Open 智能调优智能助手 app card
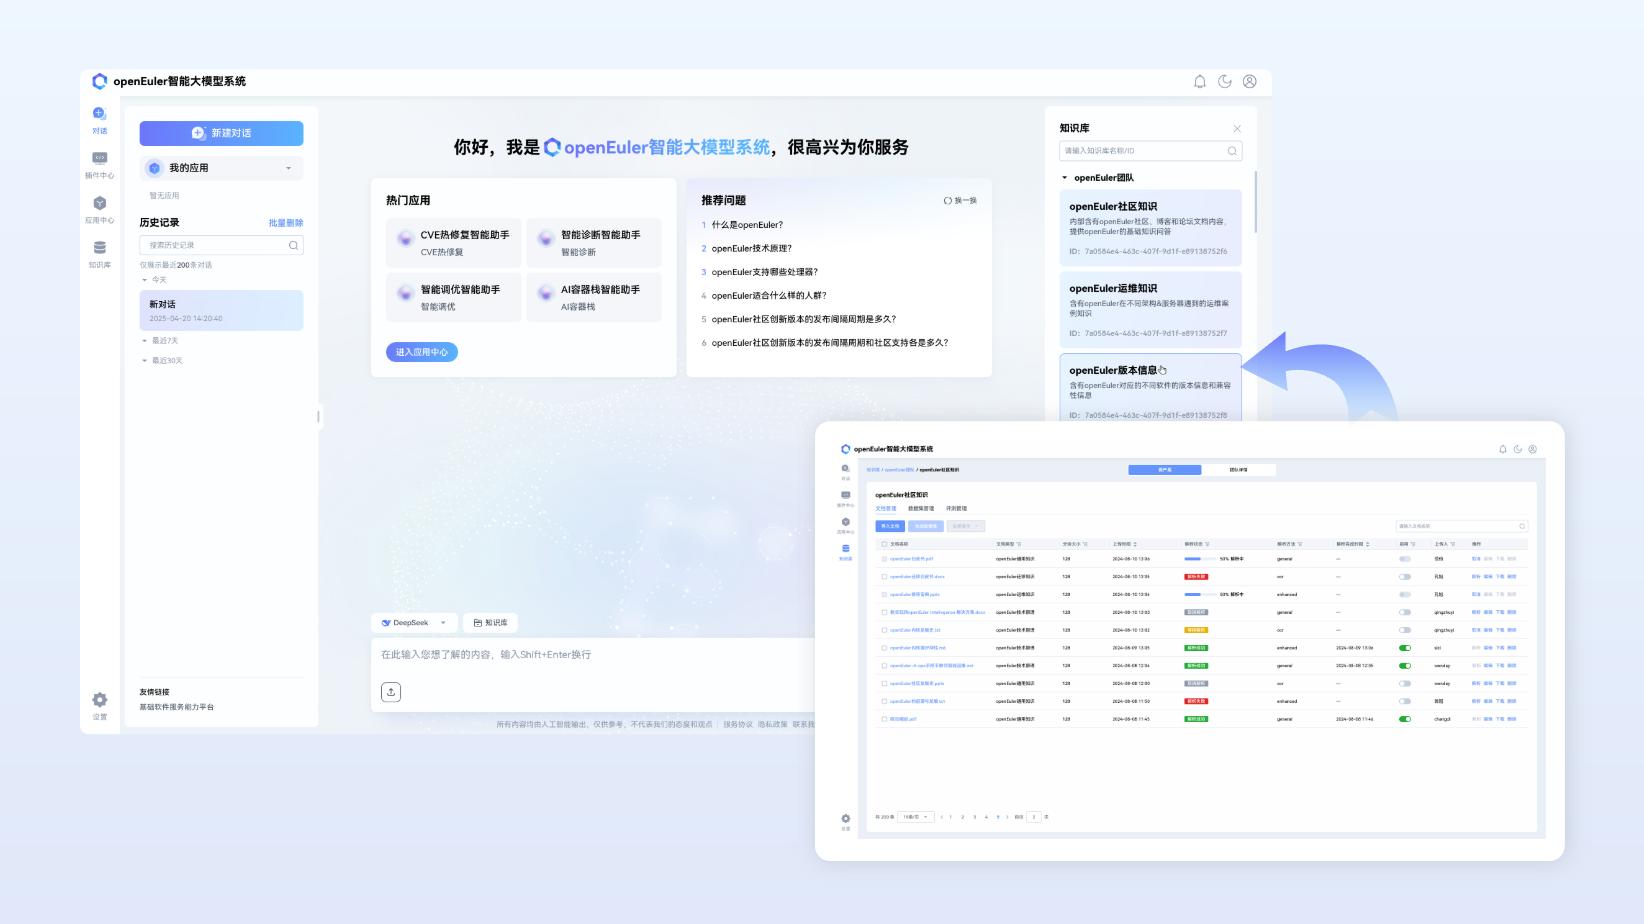The image size is (1644, 924). coord(454,298)
